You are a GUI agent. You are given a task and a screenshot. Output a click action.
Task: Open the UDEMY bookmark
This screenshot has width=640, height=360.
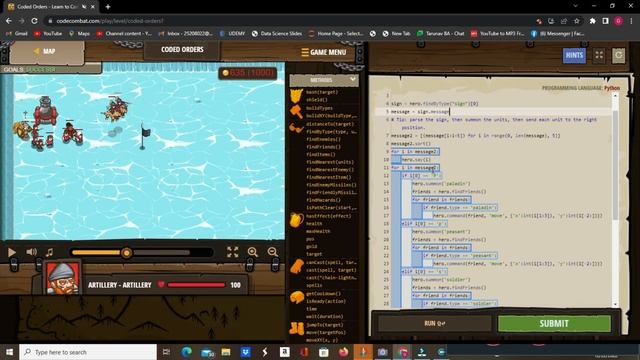coord(232,33)
